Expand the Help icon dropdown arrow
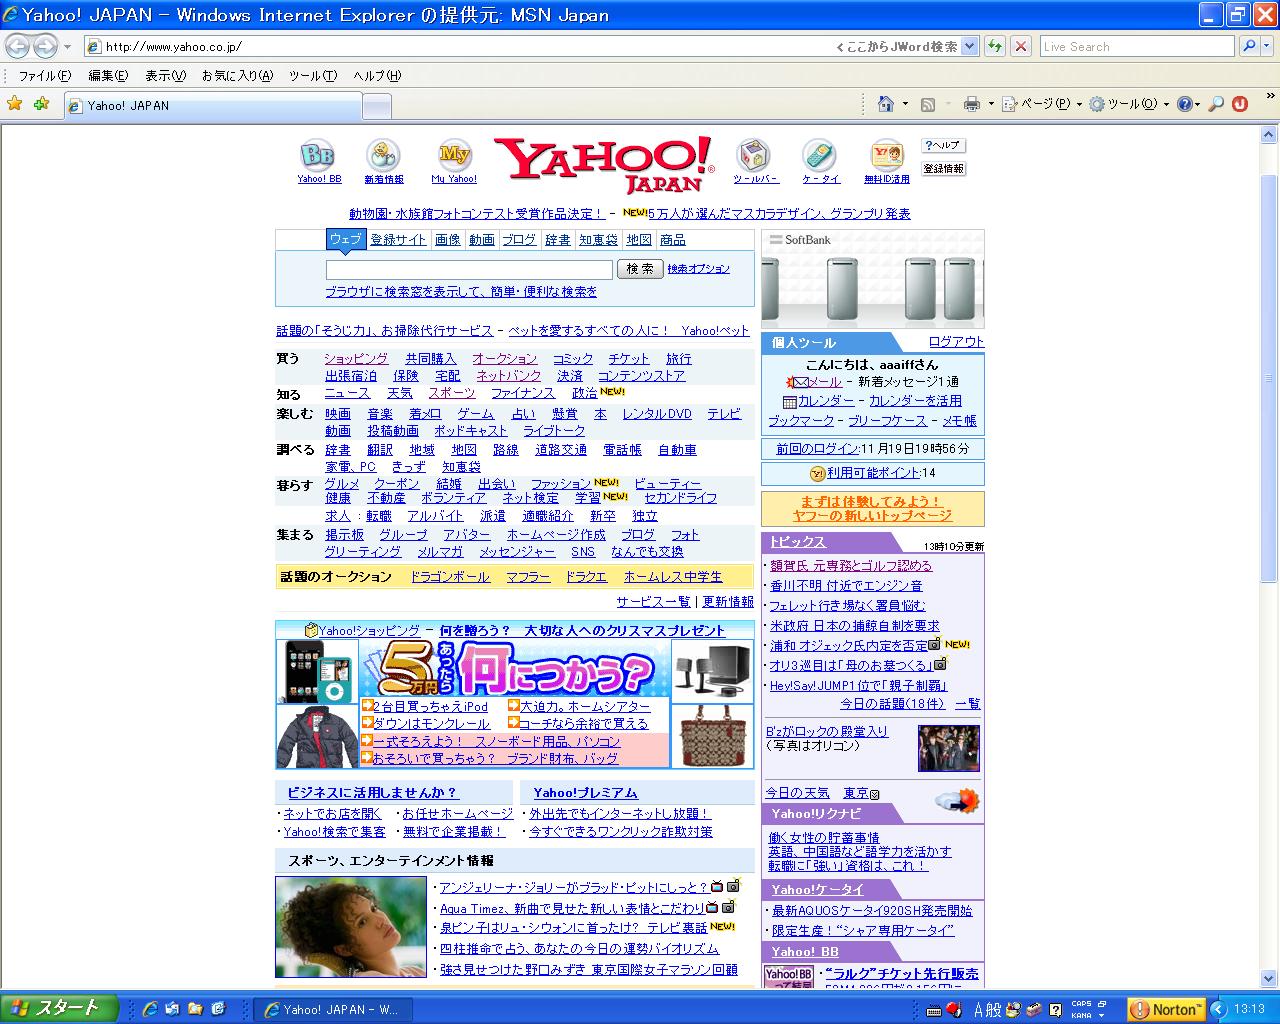 [1197, 104]
